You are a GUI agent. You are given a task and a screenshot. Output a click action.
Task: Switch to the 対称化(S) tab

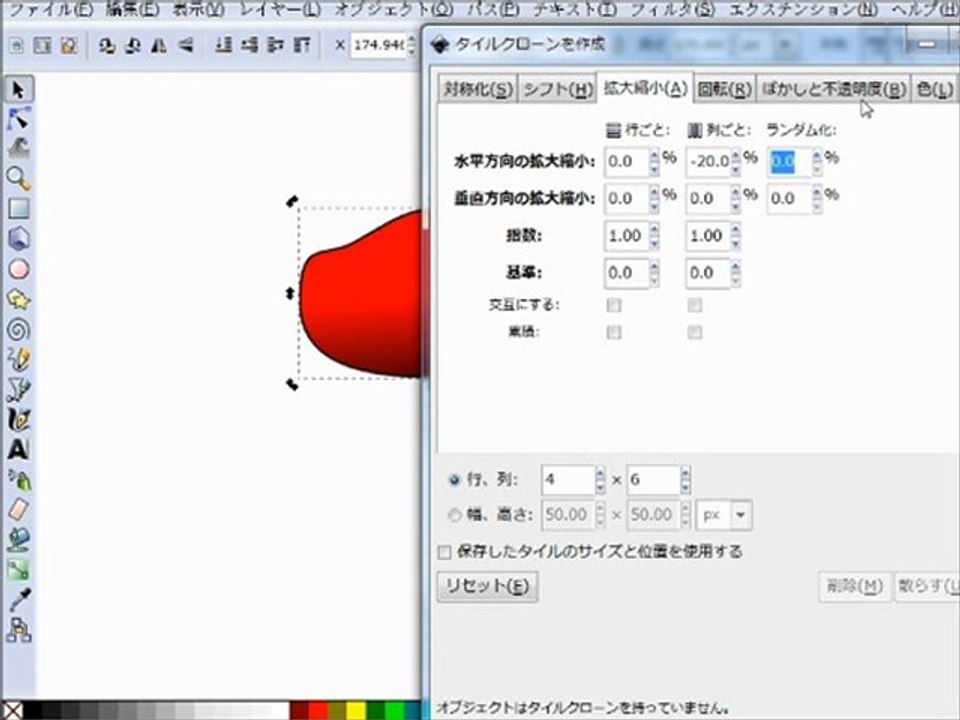(478, 89)
